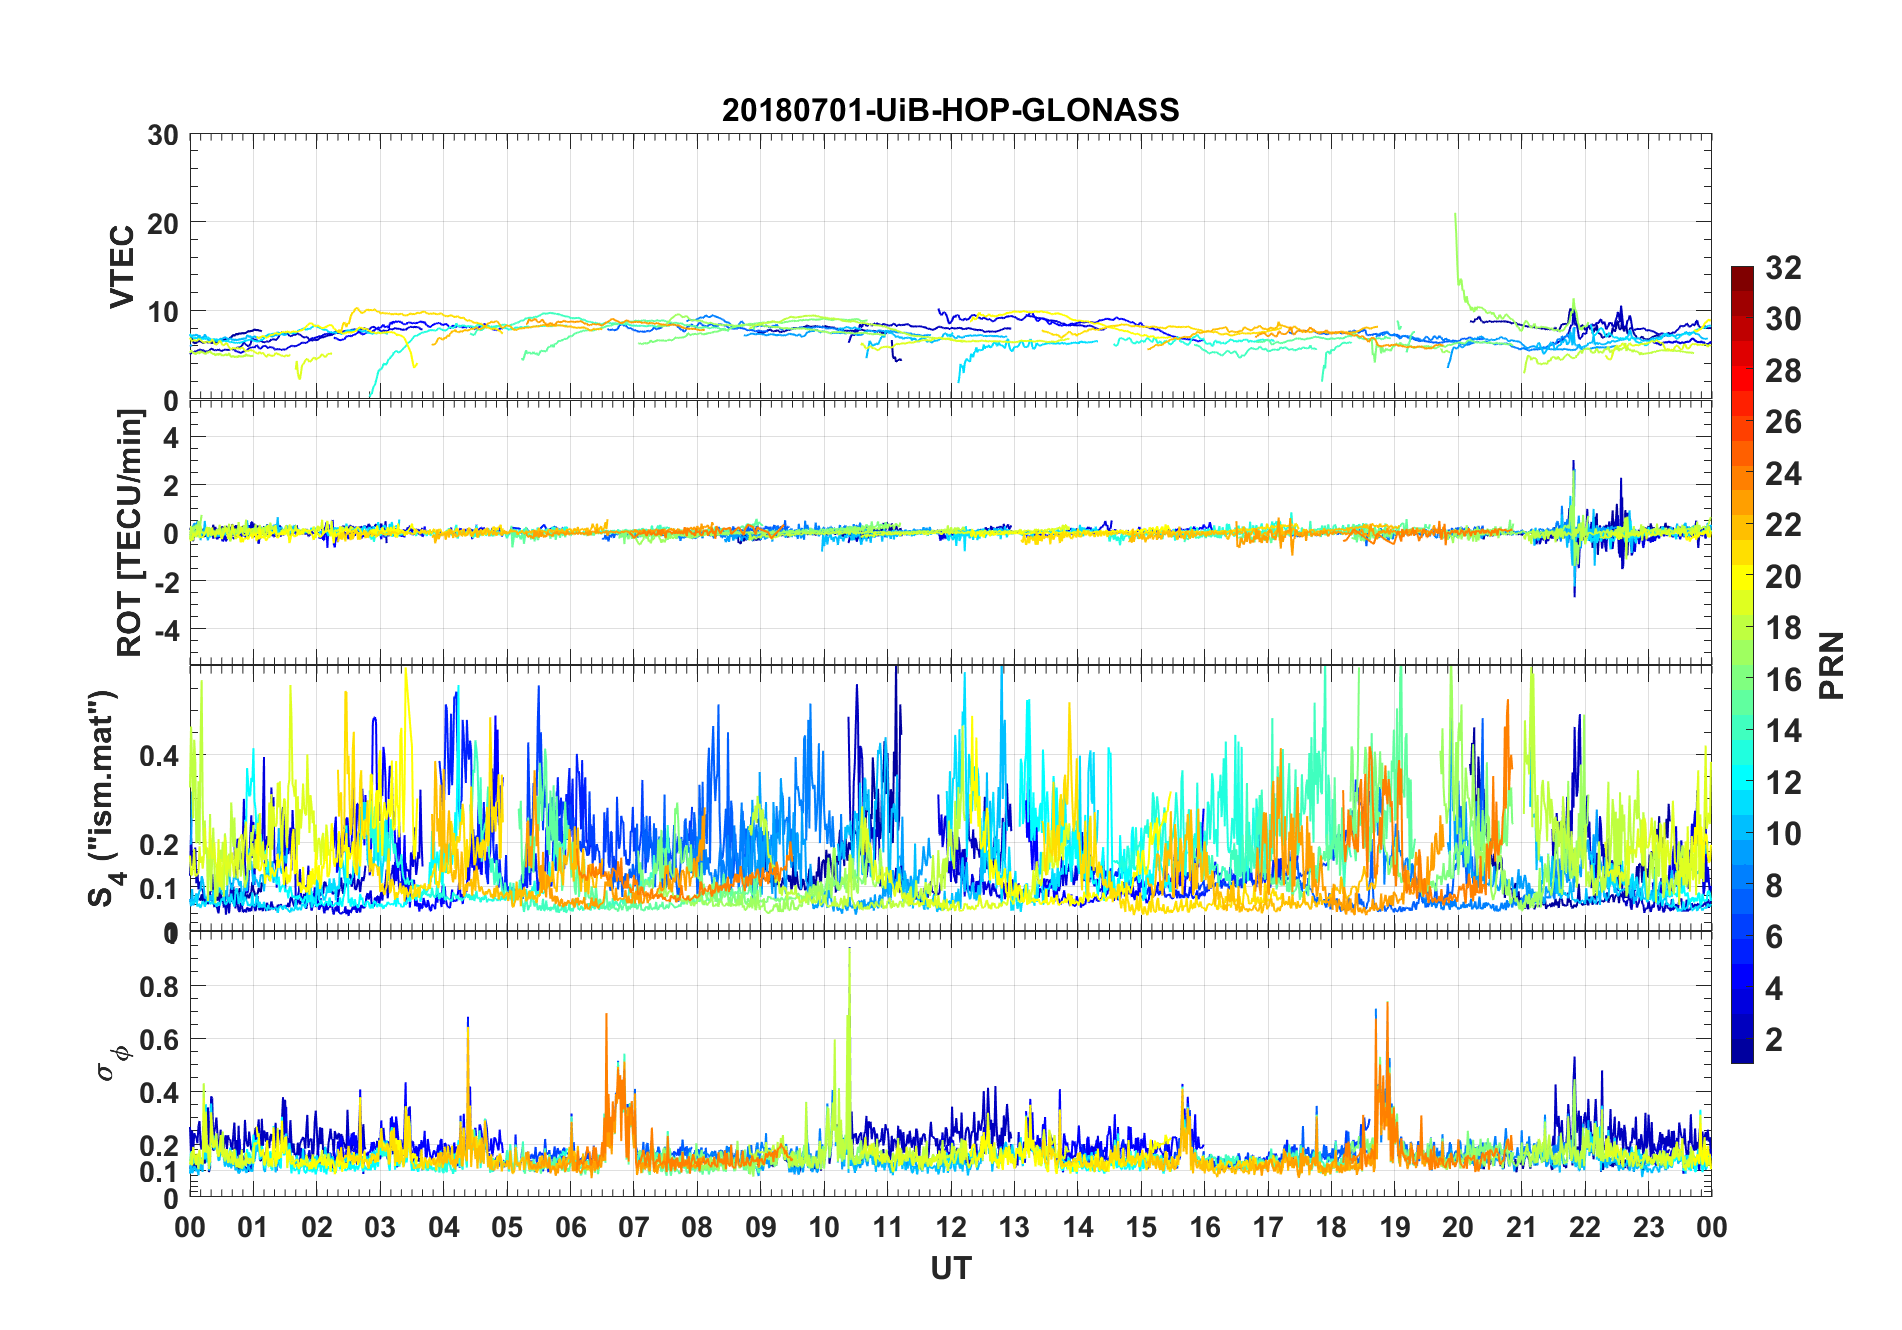The height and width of the screenshot is (1330, 1902).
Task: Click the dark red top of PRN colorbar
Action: tap(1742, 273)
